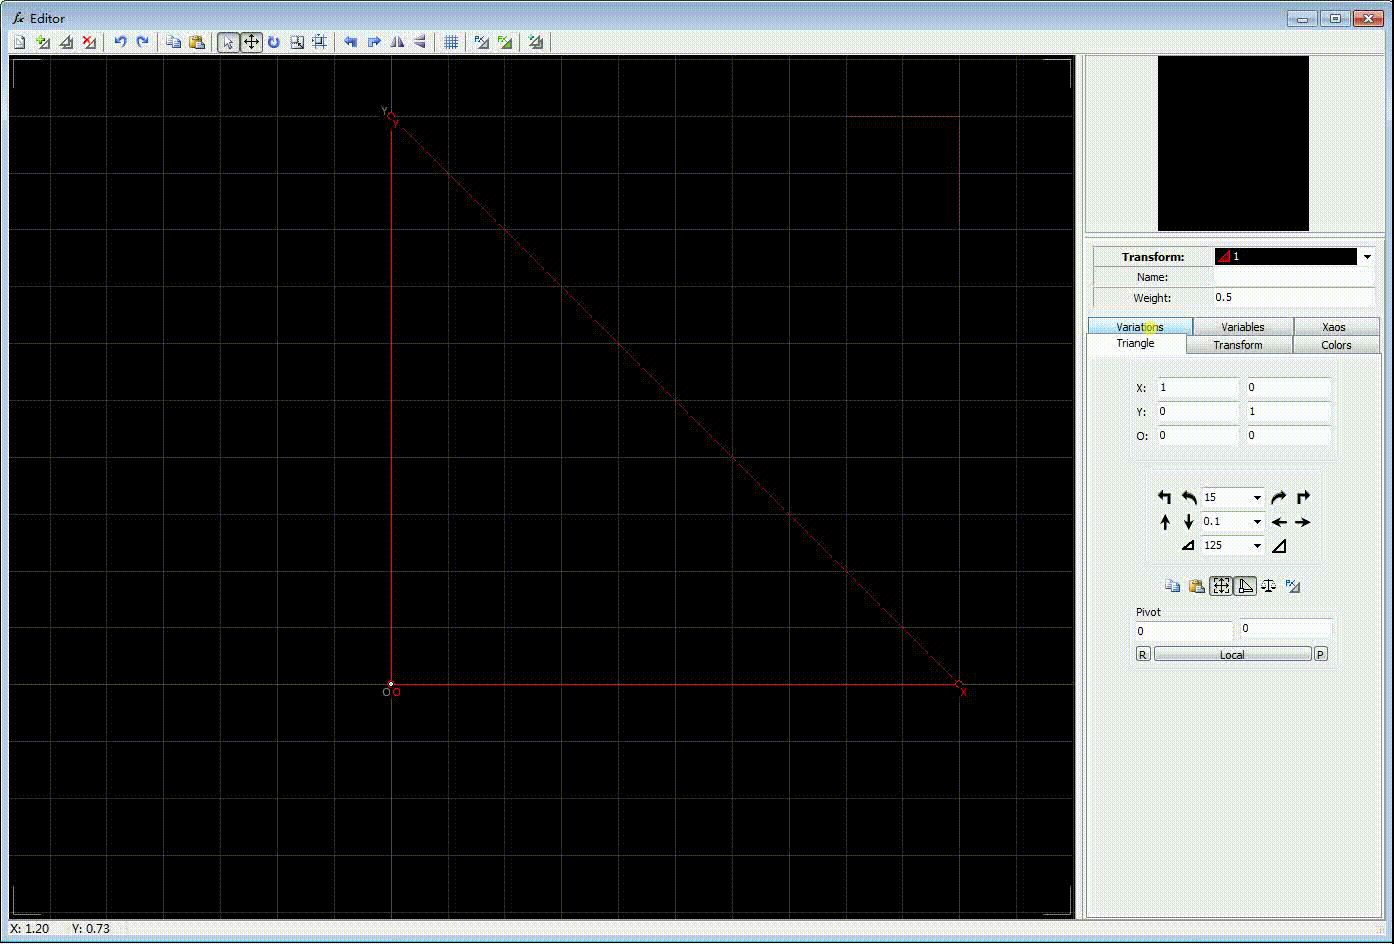Delete the transform with red X icon
Screen dimensions: 1394x944
pos(89,42)
